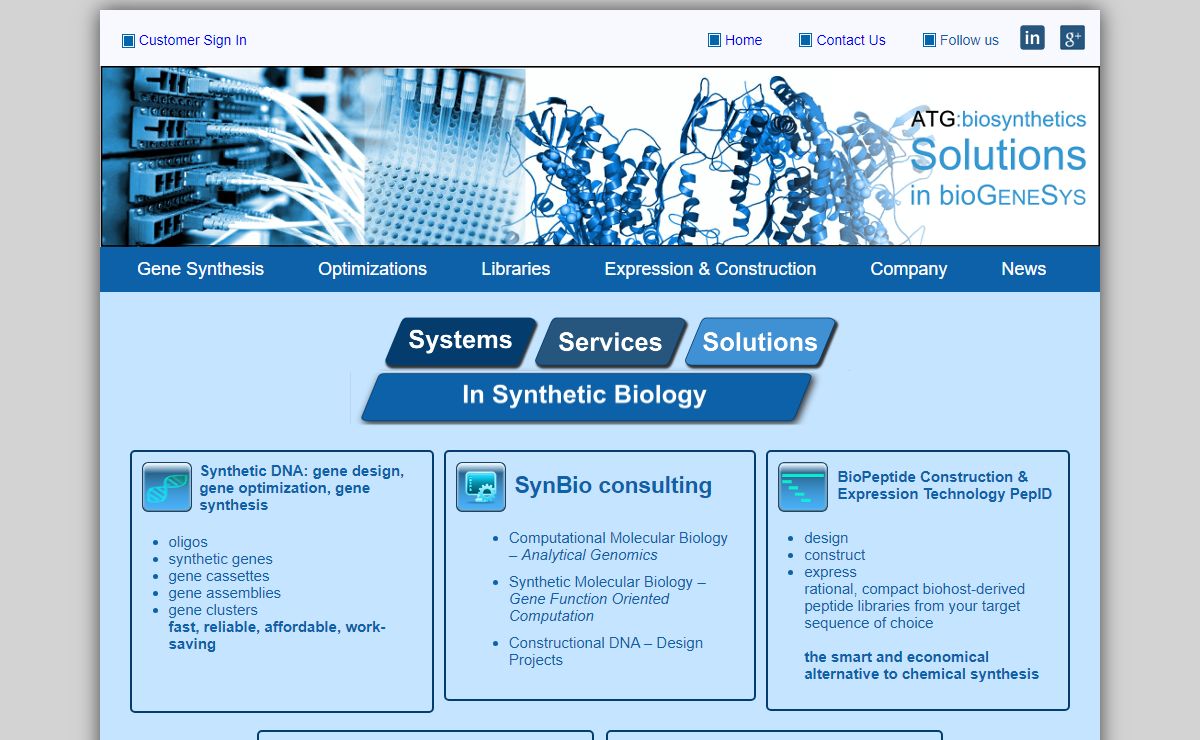Image resolution: width=1200 pixels, height=740 pixels.
Task: Click the square bullet before Customer Sign In
Action: click(128, 41)
